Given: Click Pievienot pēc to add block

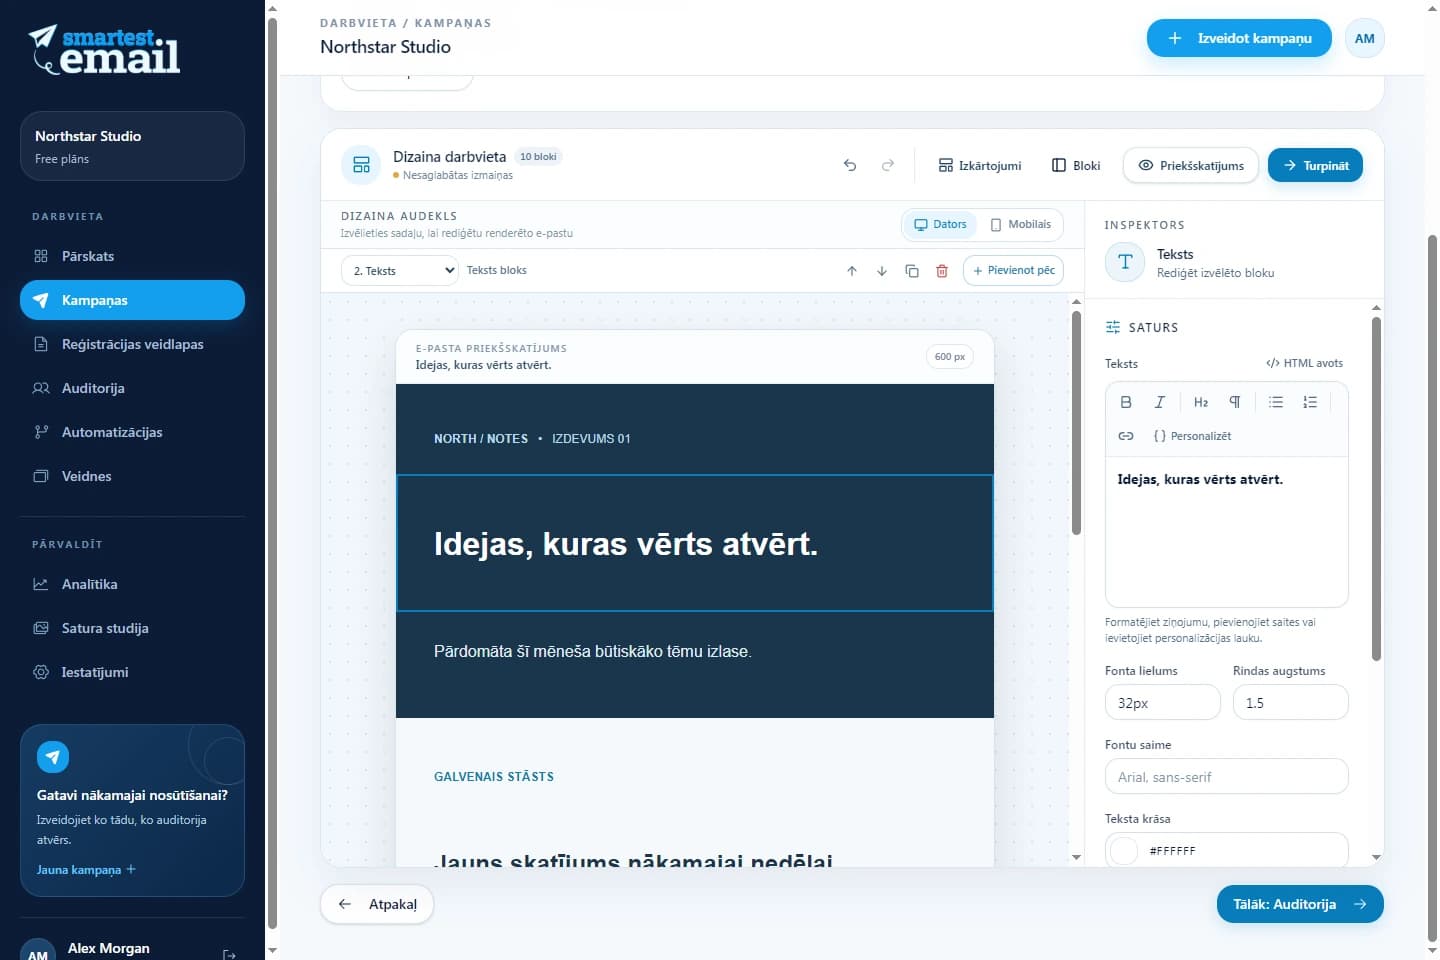Looking at the screenshot, I should pyautogui.click(x=1013, y=271).
